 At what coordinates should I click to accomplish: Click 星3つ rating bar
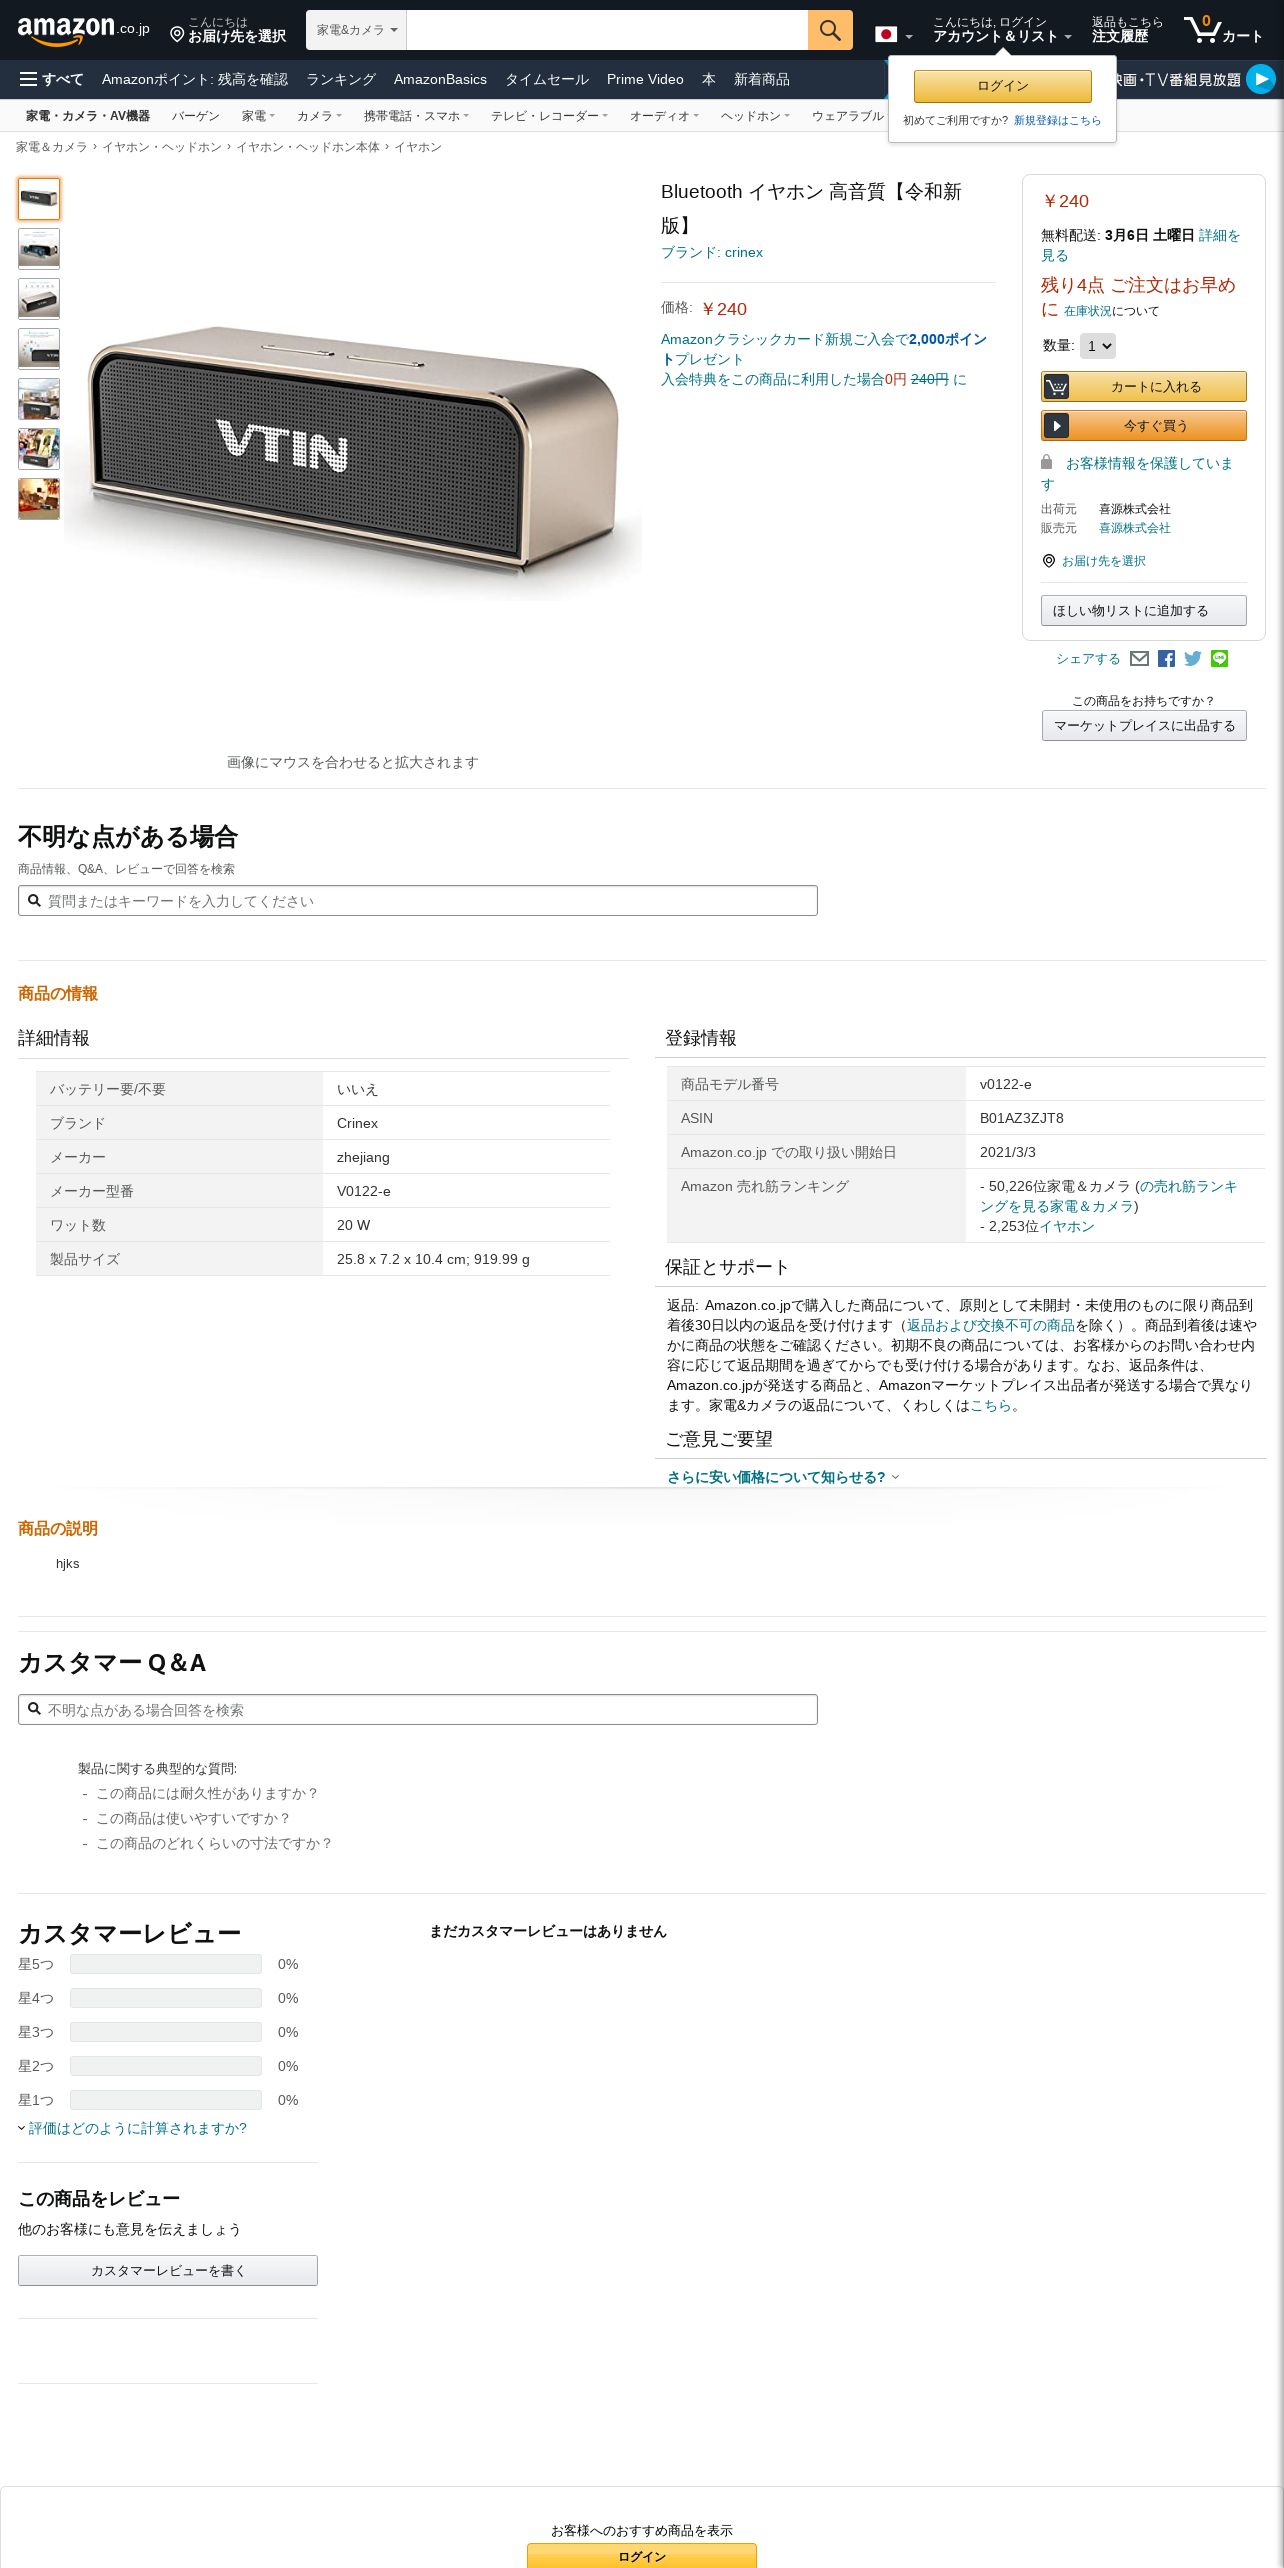[x=166, y=2032]
